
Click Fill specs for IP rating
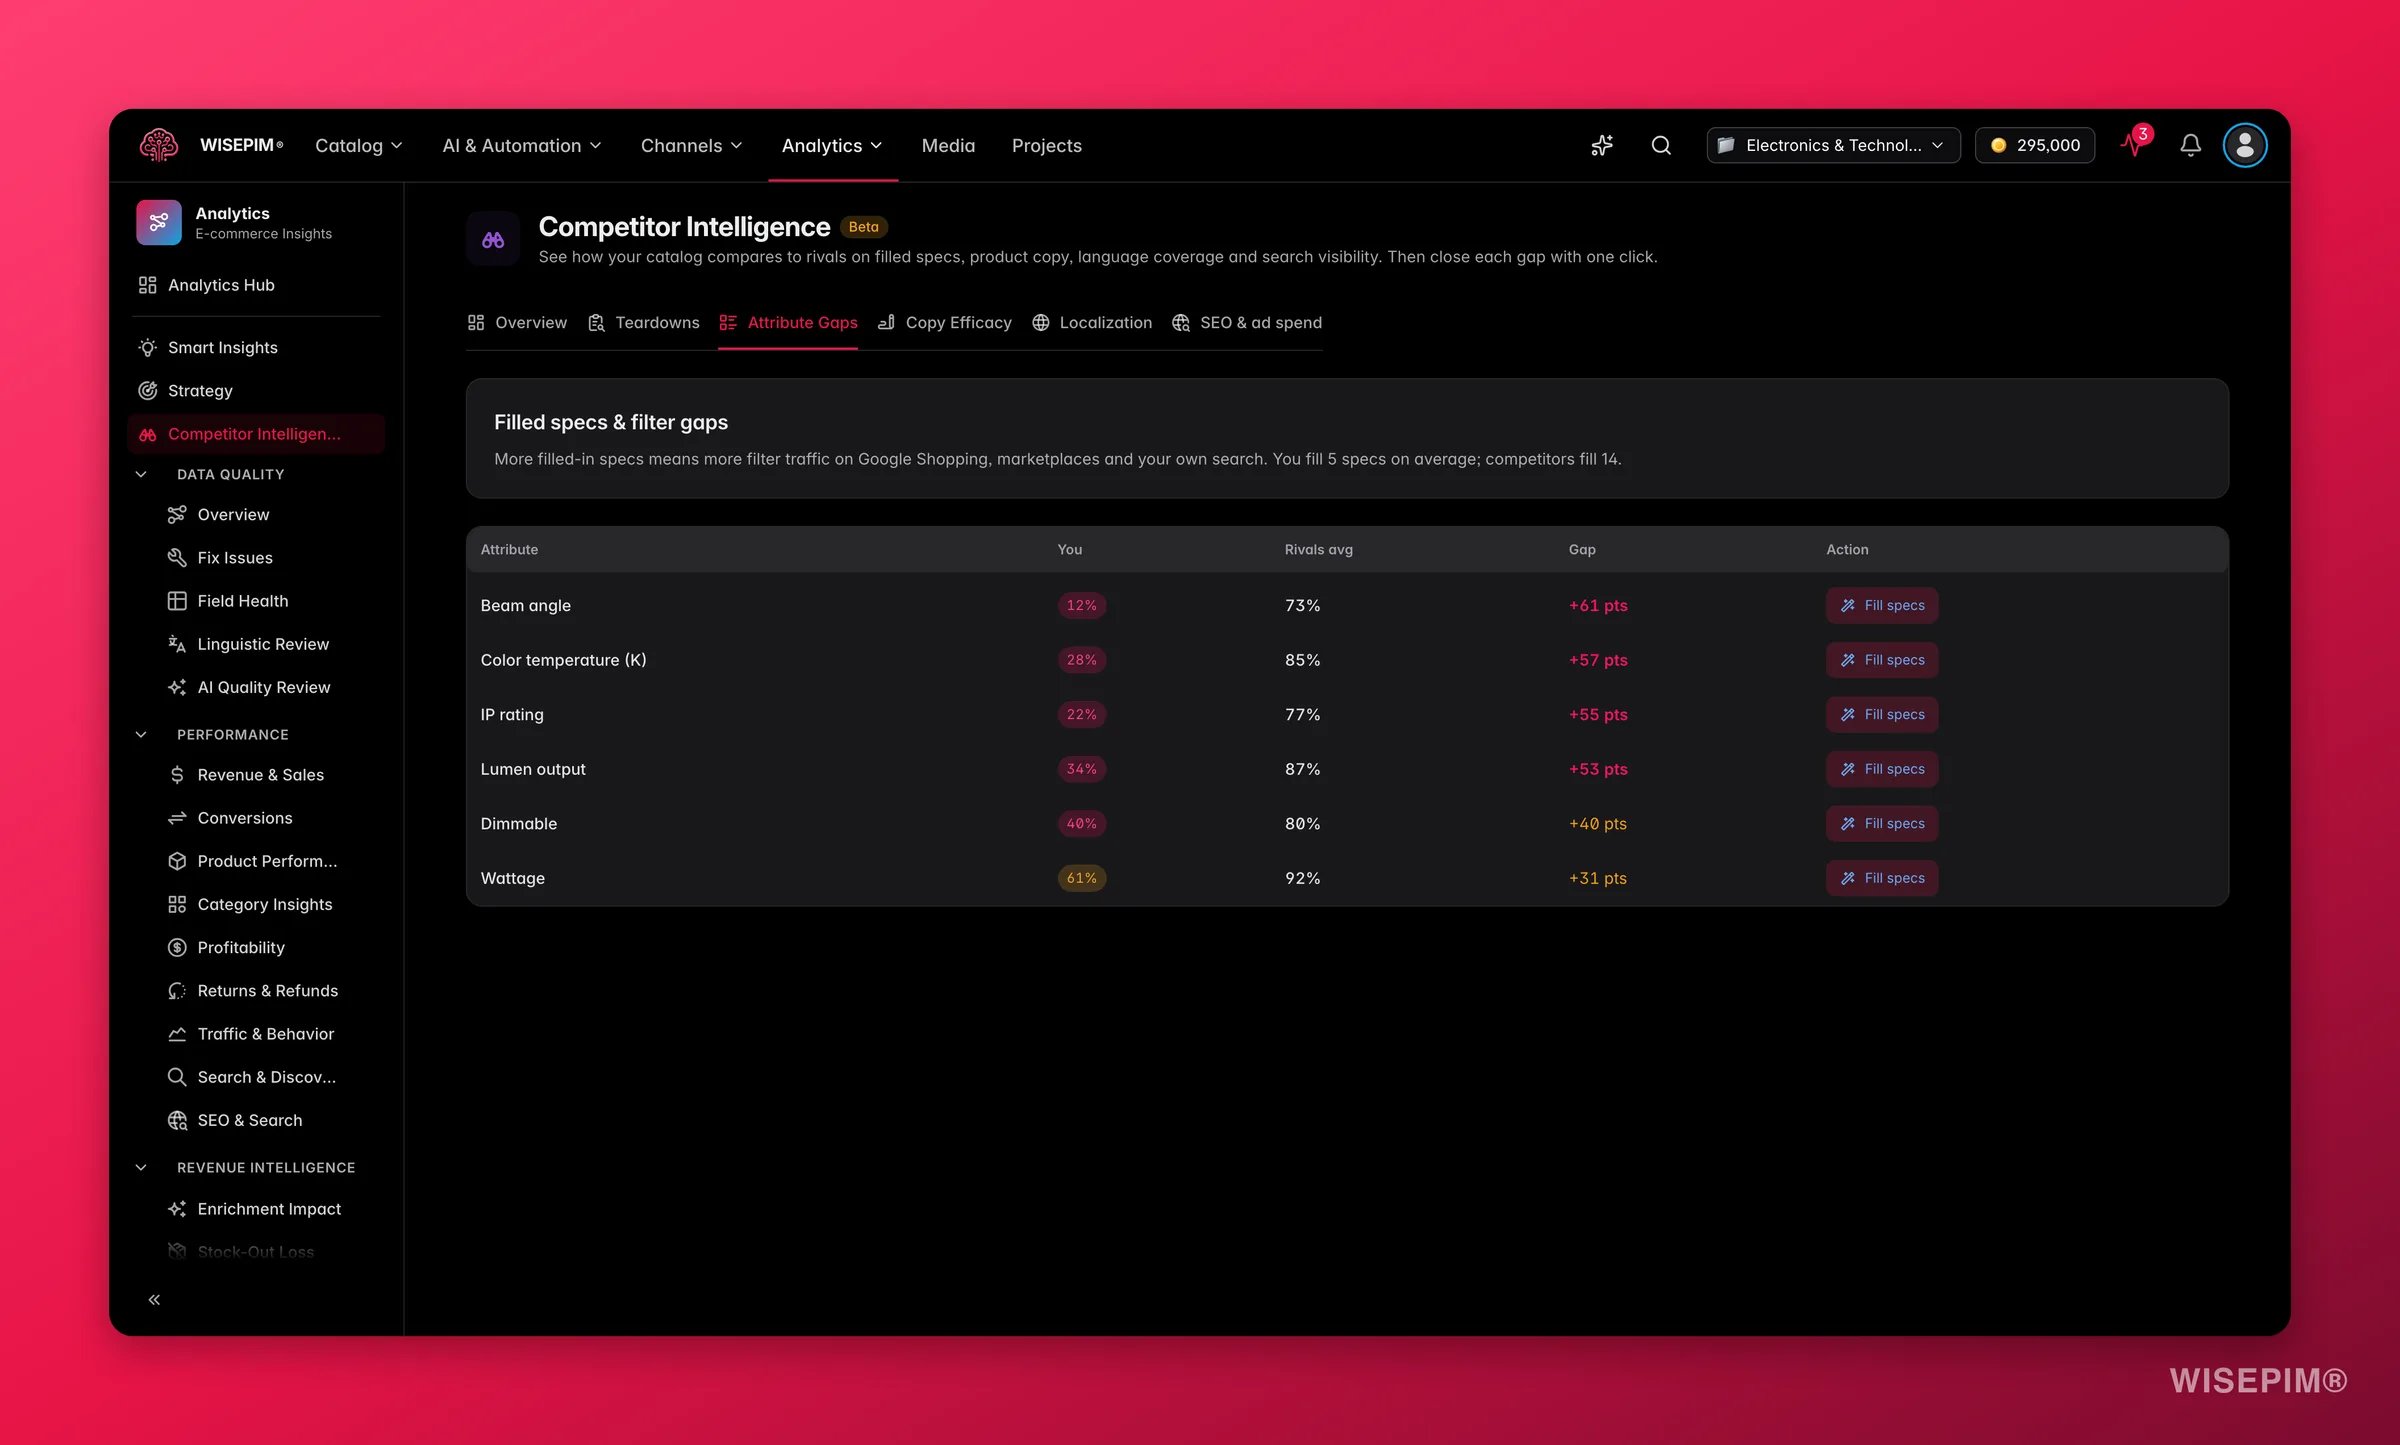1882,714
